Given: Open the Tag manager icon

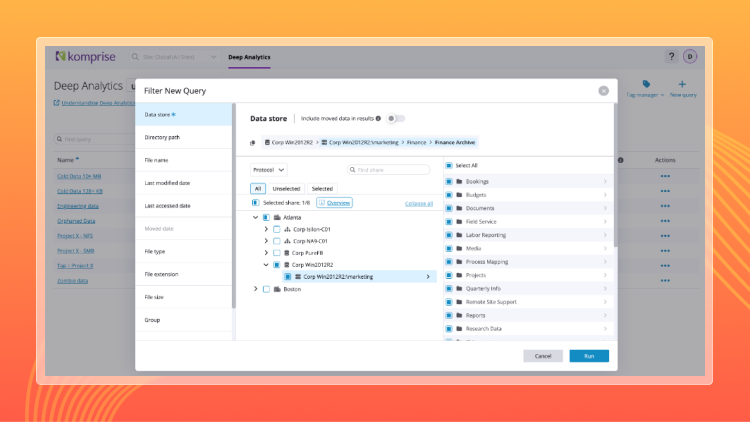Looking at the screenshot, I should pyautogui.click(x=646, y=85).
